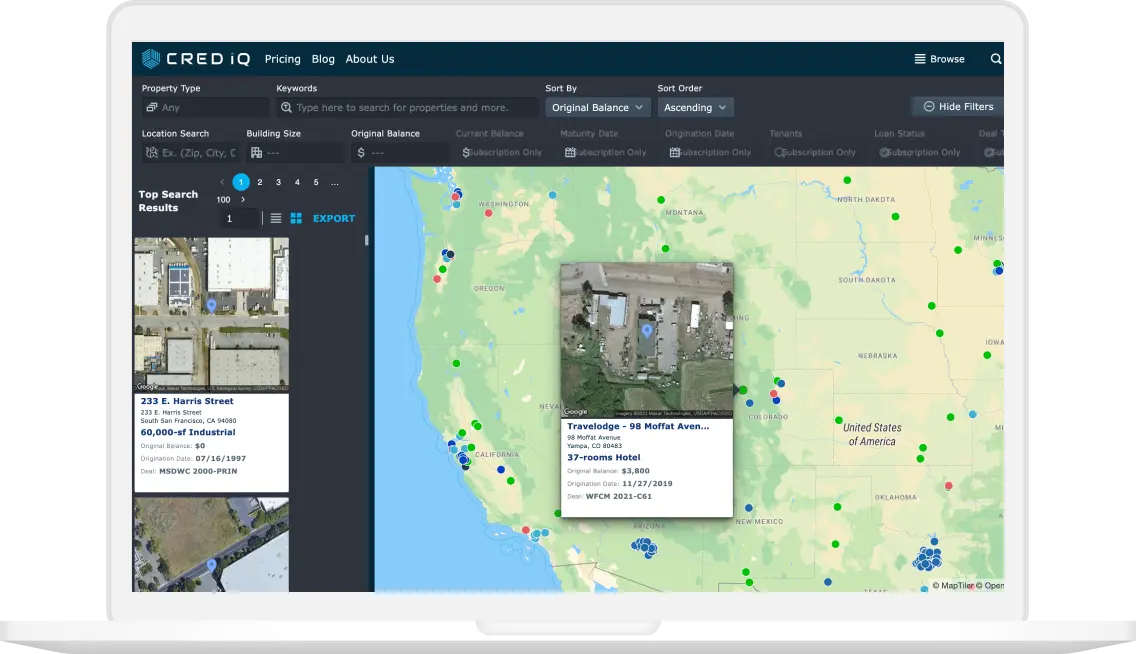Image resolution: width=1136 pixels, height=654 pixels.
Task: Click the MapTiler attribution link
Action: point(953,585)
